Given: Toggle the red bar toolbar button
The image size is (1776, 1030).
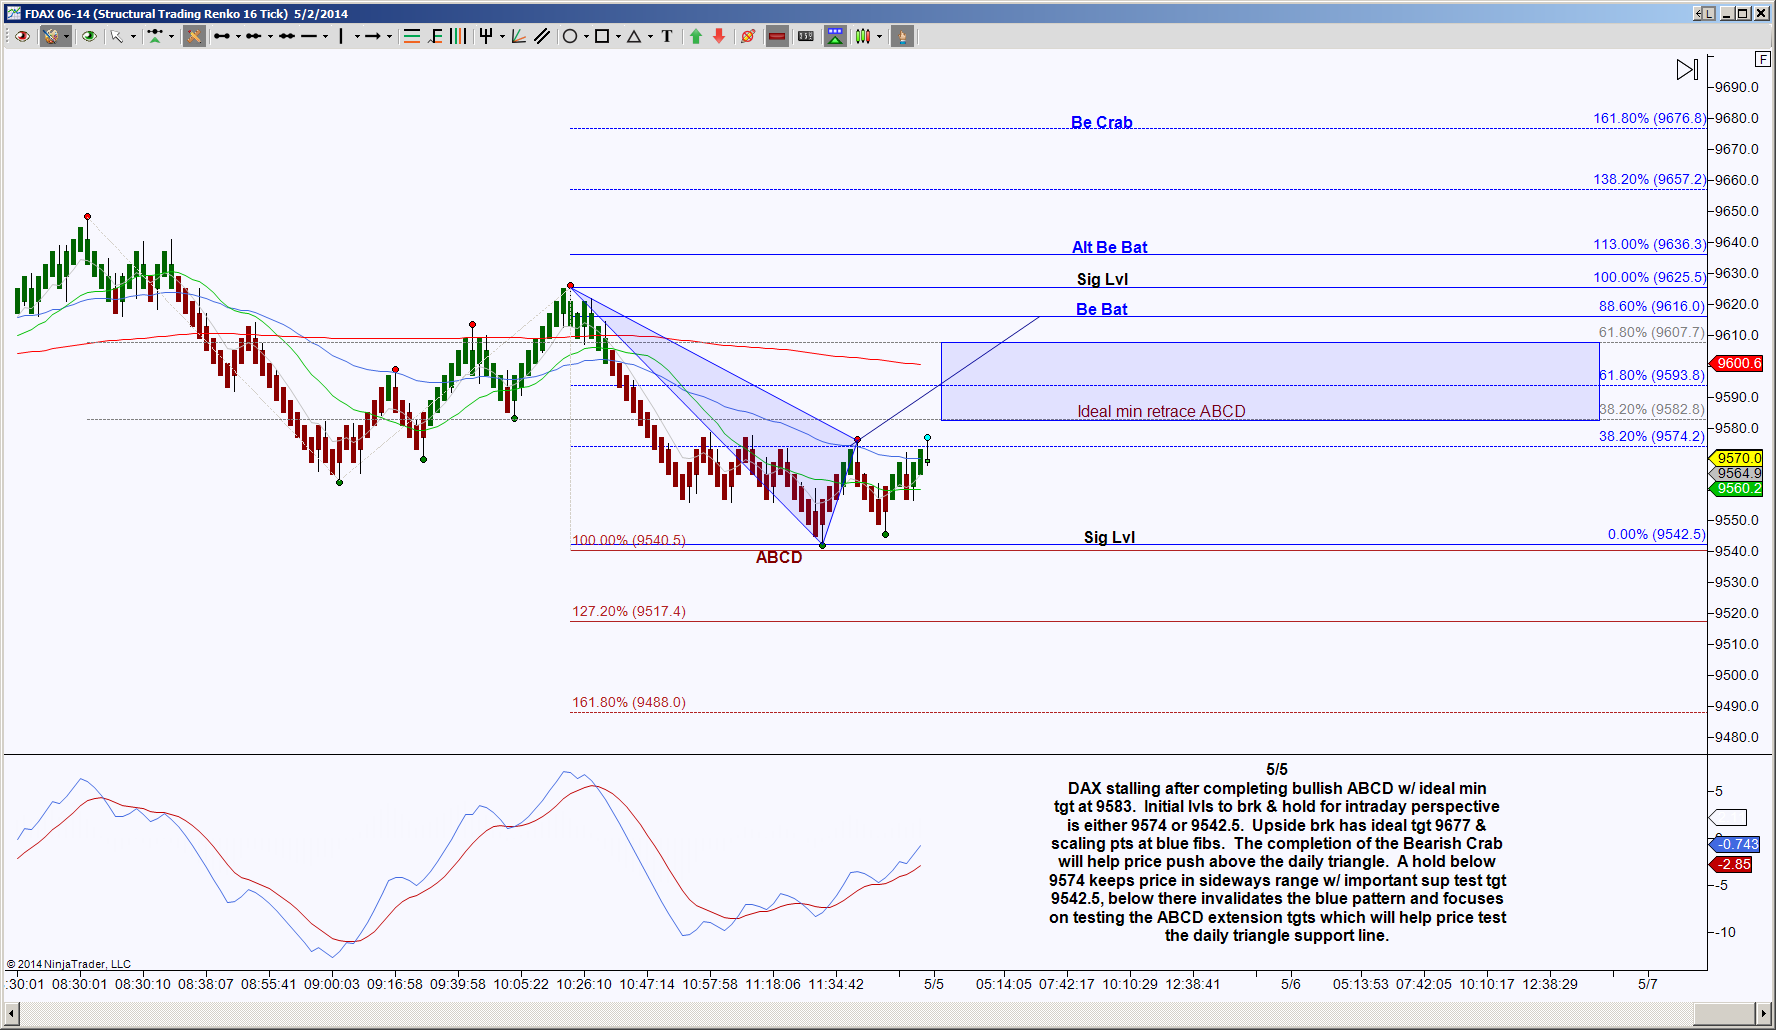Looking at the screenshot, I should pyautogui.click(x=777, y=36).
